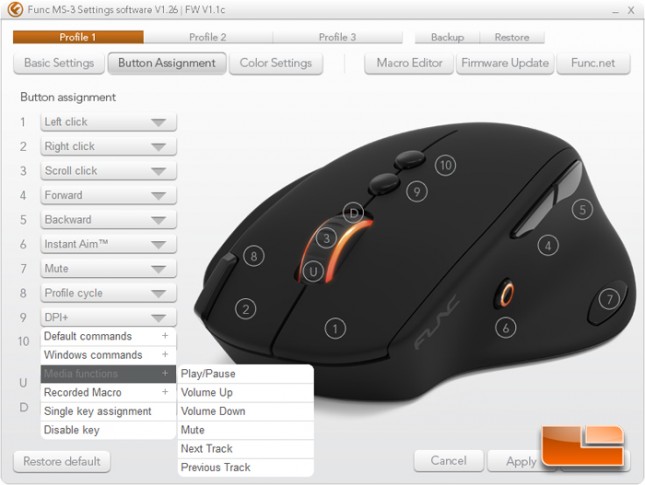Choose Disable key entry

coord(108,430)
